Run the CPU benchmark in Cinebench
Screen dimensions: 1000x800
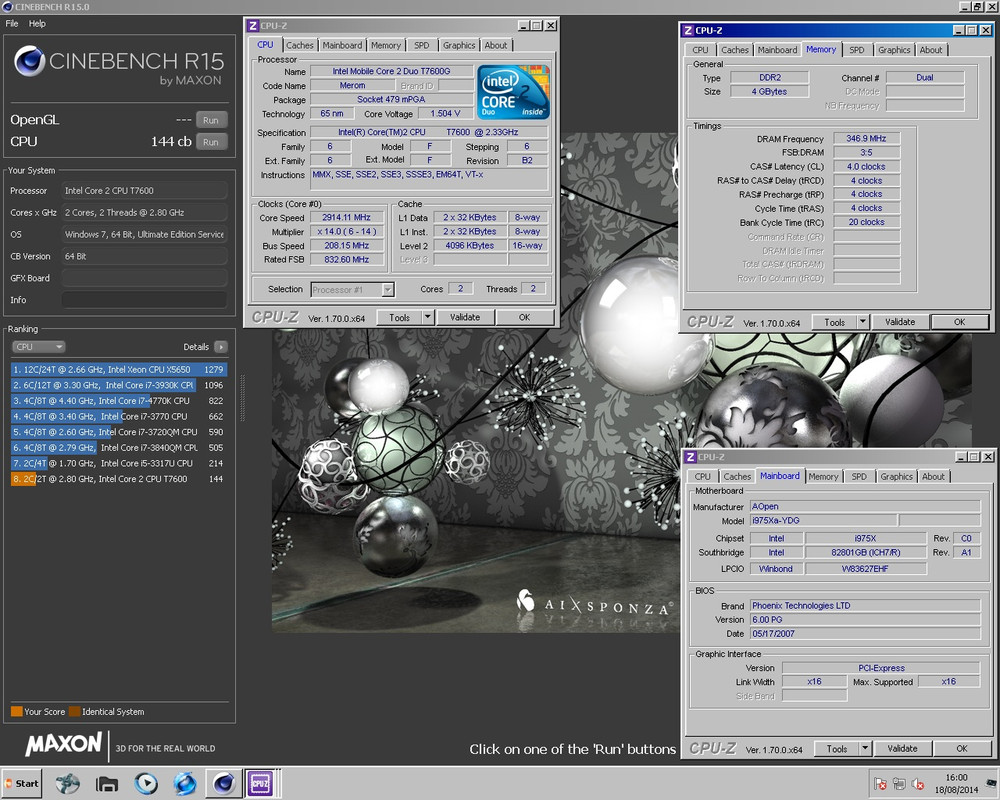tap(210, 142)
